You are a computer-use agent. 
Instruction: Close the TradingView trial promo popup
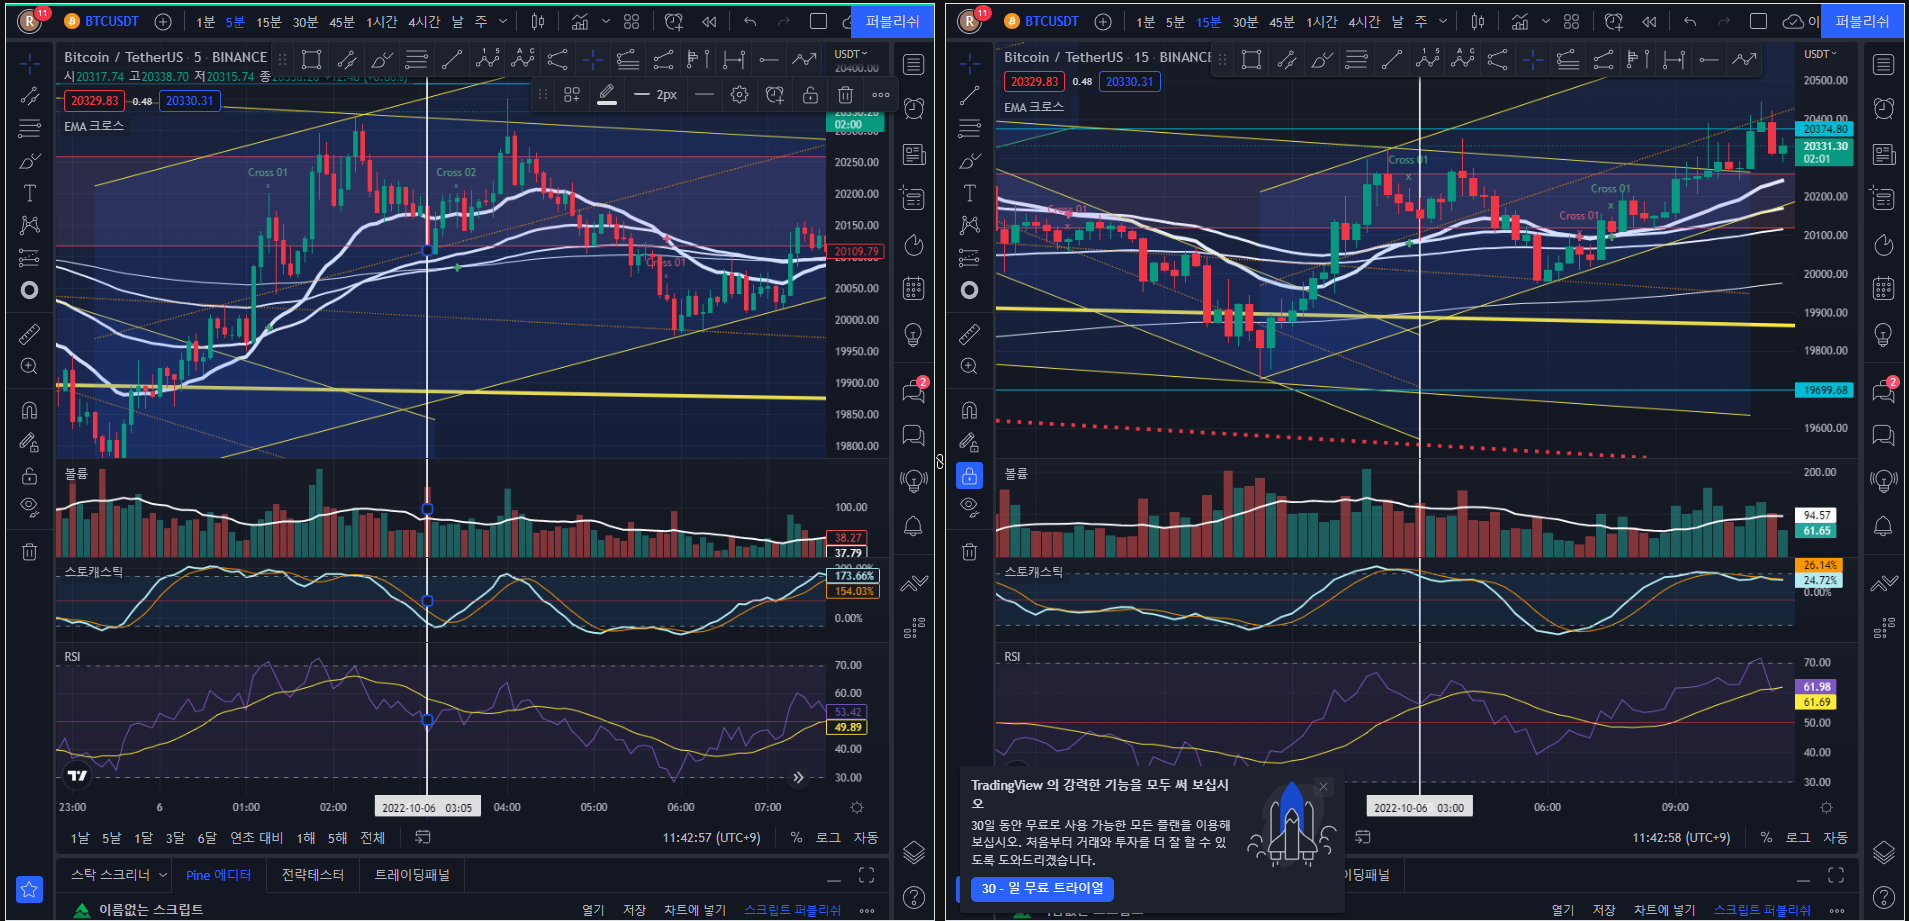[x=1323, y=787]
